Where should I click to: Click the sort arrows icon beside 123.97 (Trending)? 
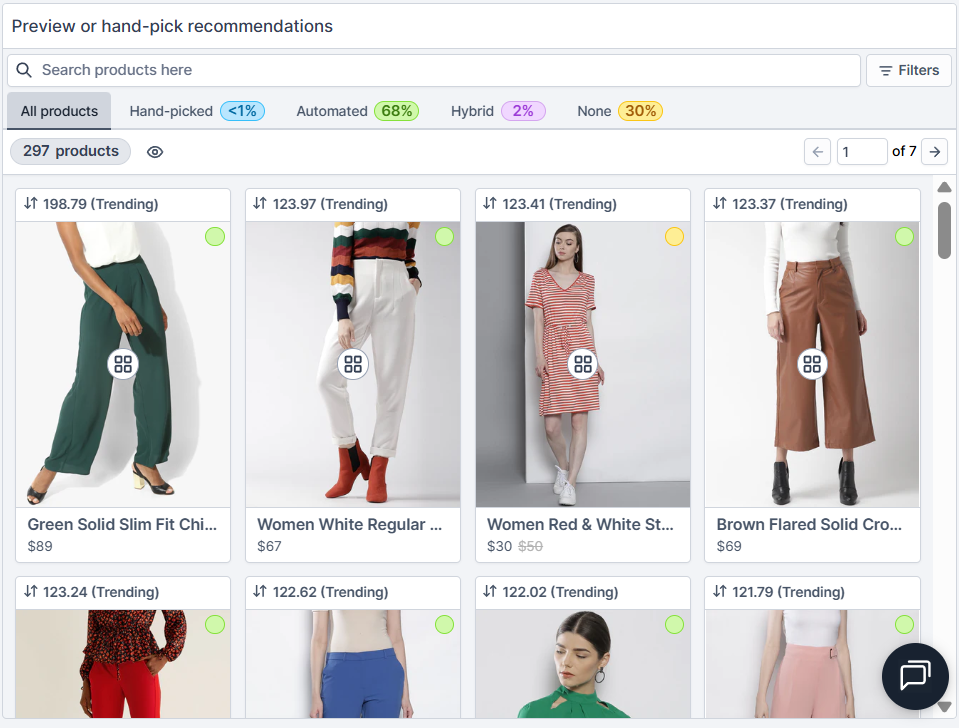(260, 203)
